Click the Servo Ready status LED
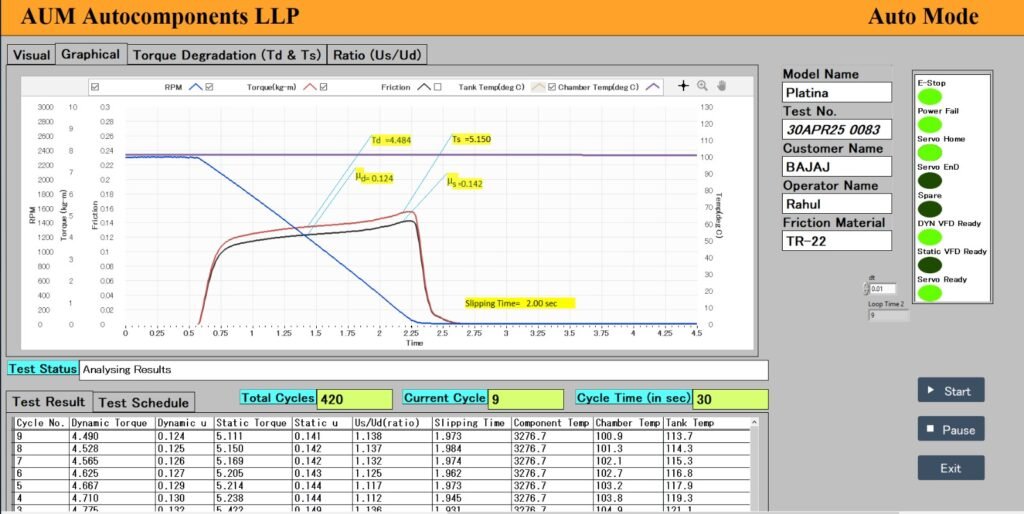1024x514 pixels. 929,293
